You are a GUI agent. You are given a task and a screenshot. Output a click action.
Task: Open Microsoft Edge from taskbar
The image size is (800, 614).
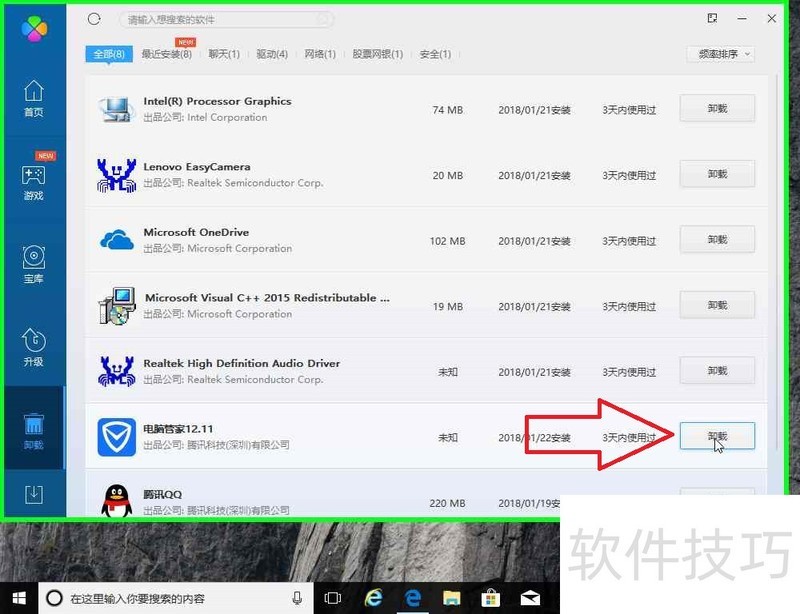(x=412, y=598)
